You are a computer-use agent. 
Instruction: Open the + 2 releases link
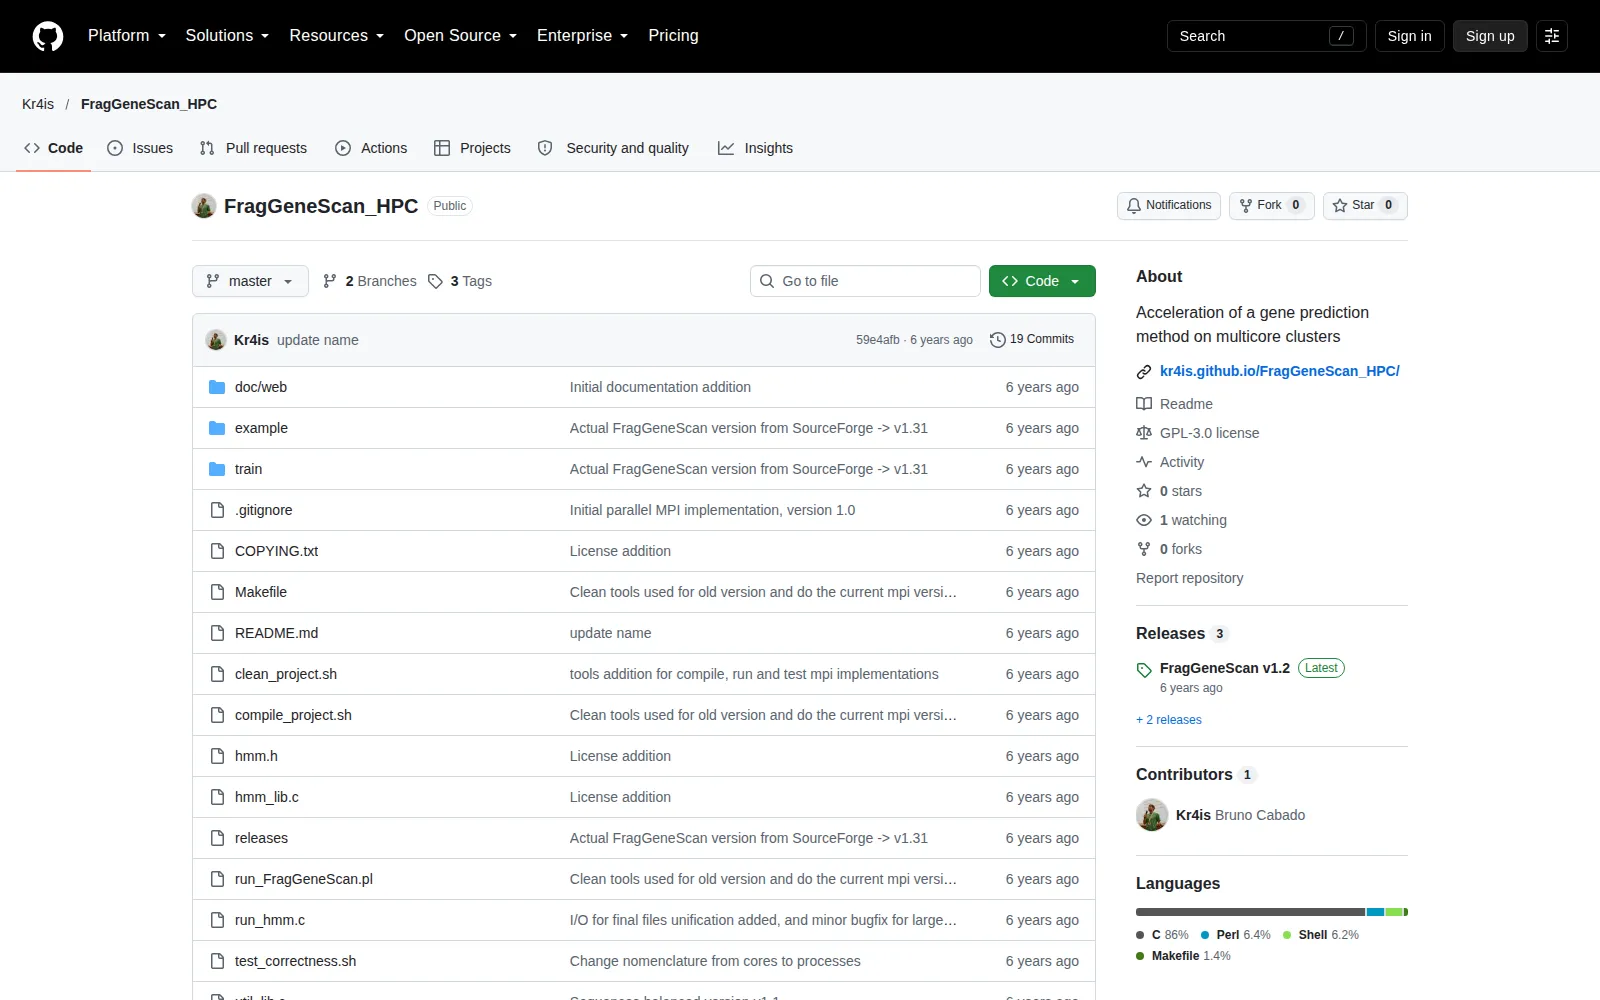[1169, 720]
